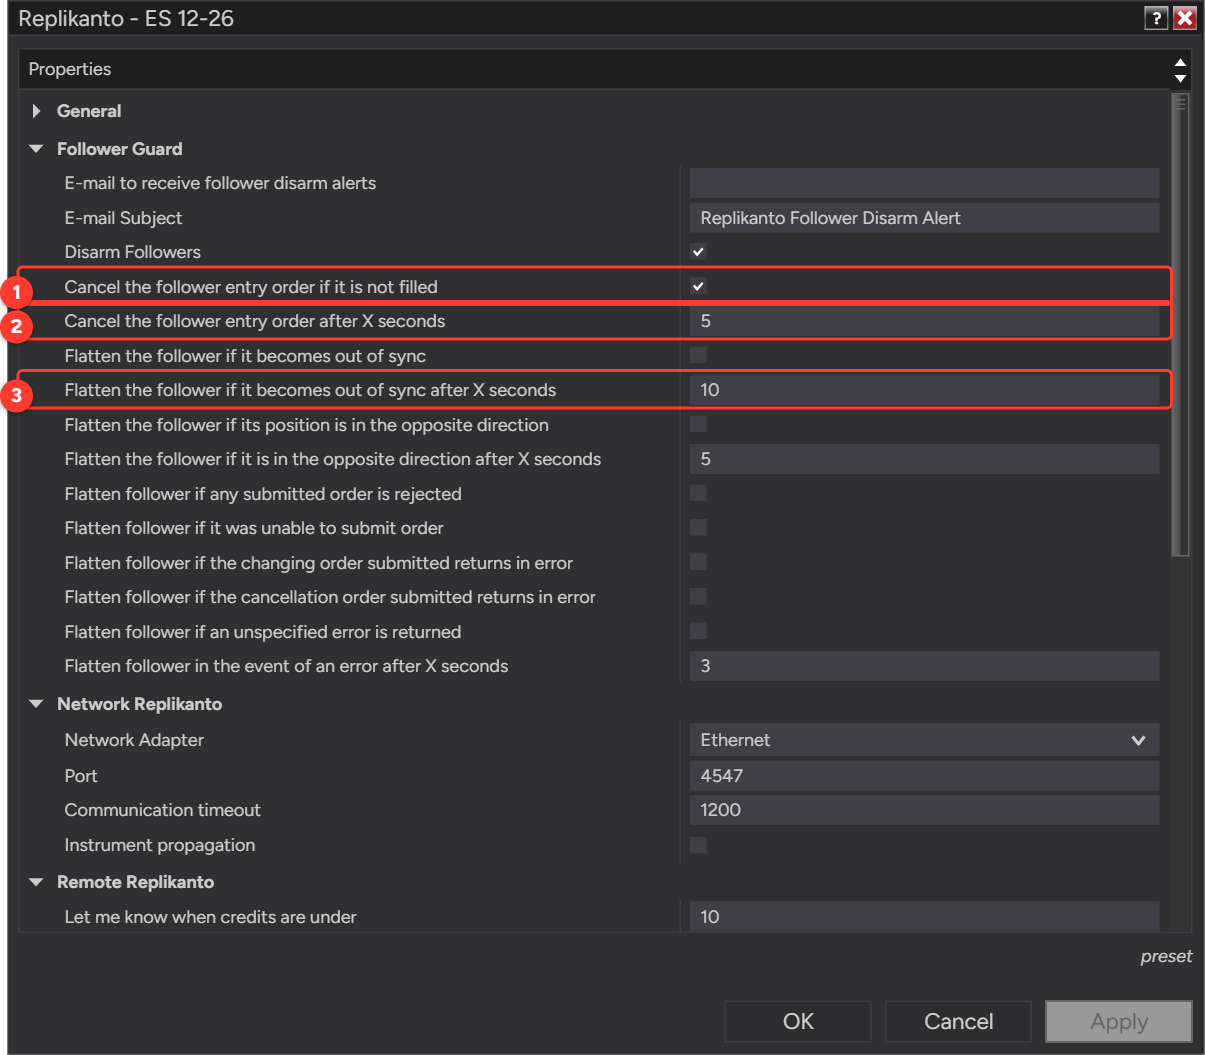Enable Flatten follower if position is opposite direction
This screenshot has height=1055, width=1205.
698,424
